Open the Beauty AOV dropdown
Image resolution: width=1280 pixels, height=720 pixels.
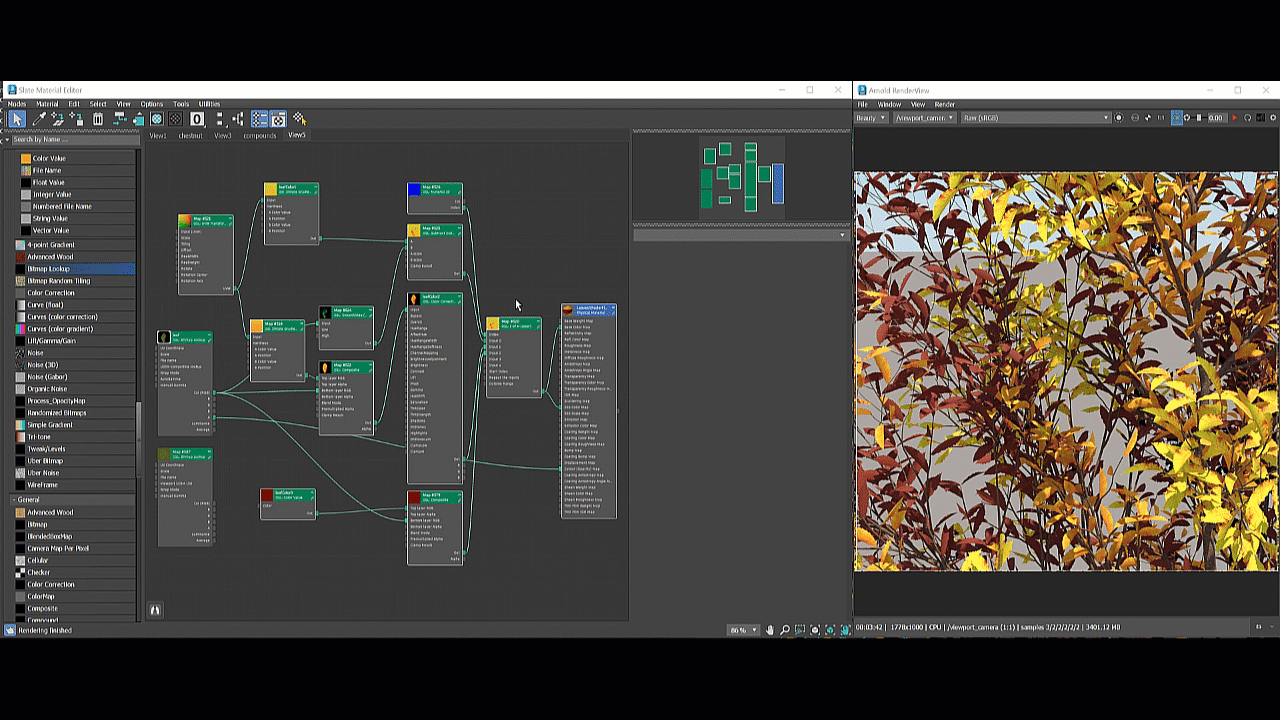(x=871, y=118)
